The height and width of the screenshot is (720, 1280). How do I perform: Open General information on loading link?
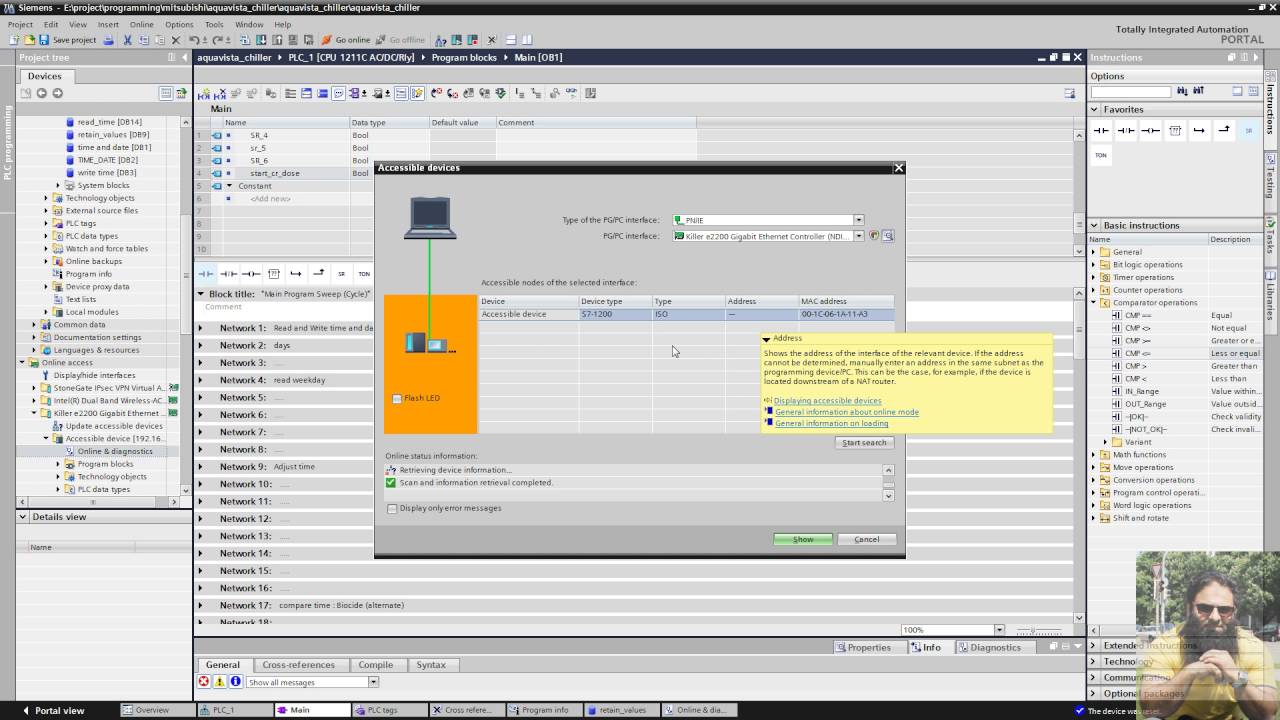point(832,423)
